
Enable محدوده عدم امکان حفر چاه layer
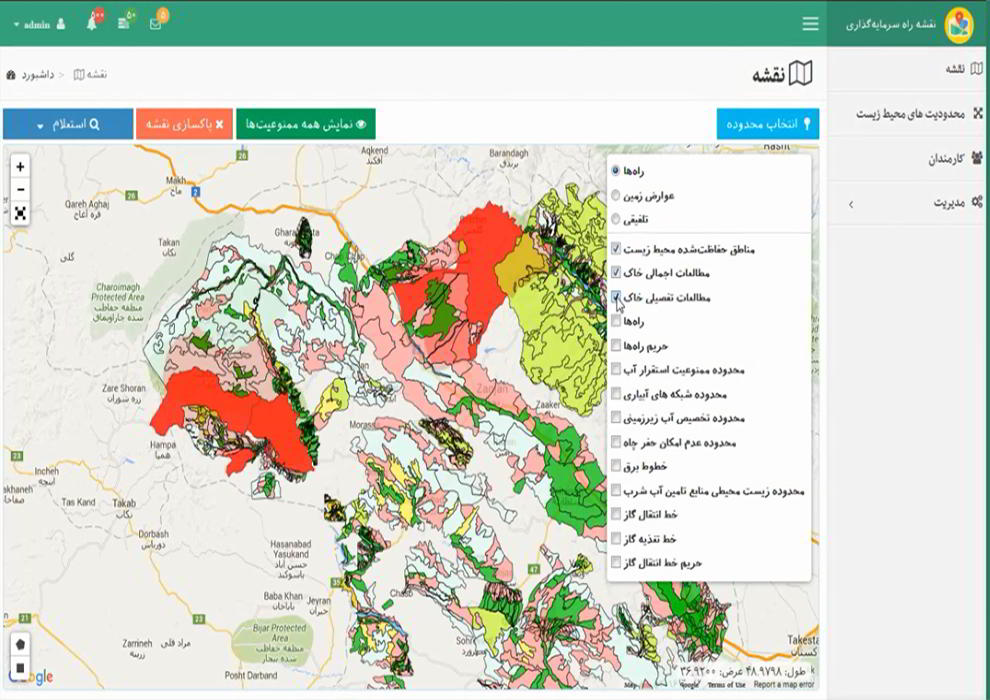click(616, 442)
